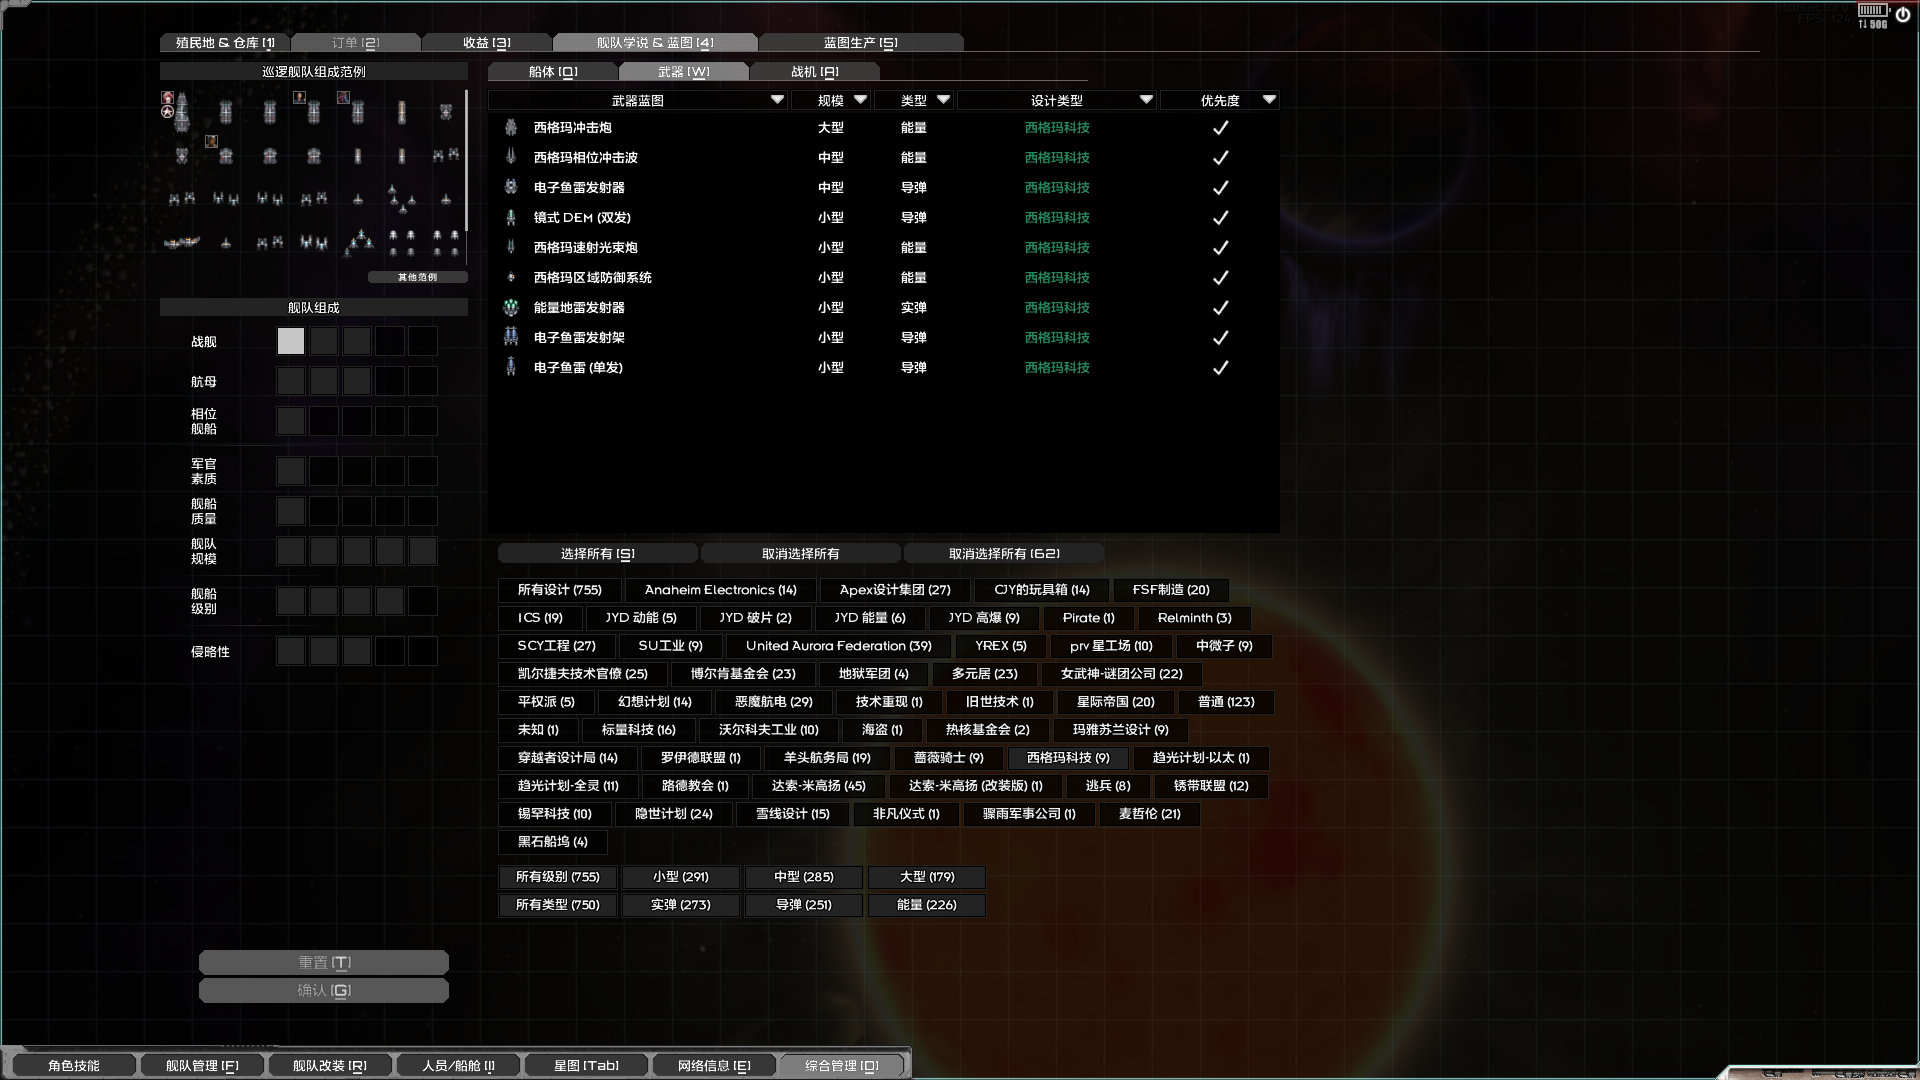1920x1080 pixels.
Task: Click the flagship icon in the fleet example grid
Action: (182, 112)
